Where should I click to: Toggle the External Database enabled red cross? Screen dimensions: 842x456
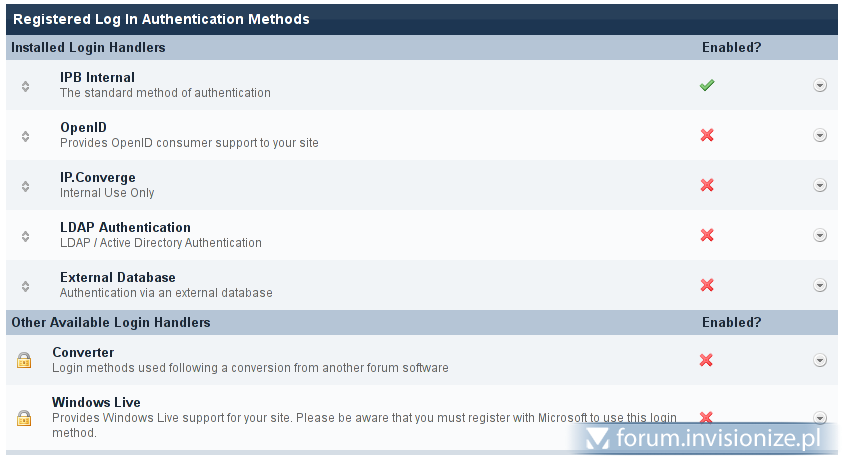707,285
